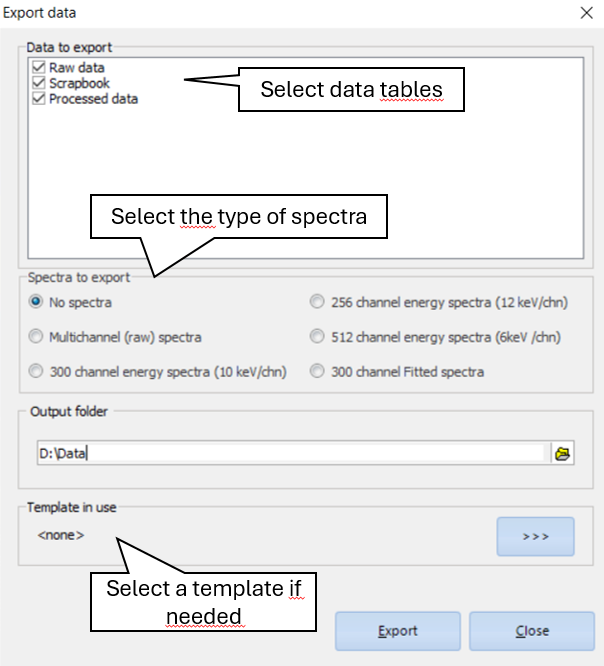604x666 pixels.
Task: Close the Export data dialog window
Action: [586, 13]
